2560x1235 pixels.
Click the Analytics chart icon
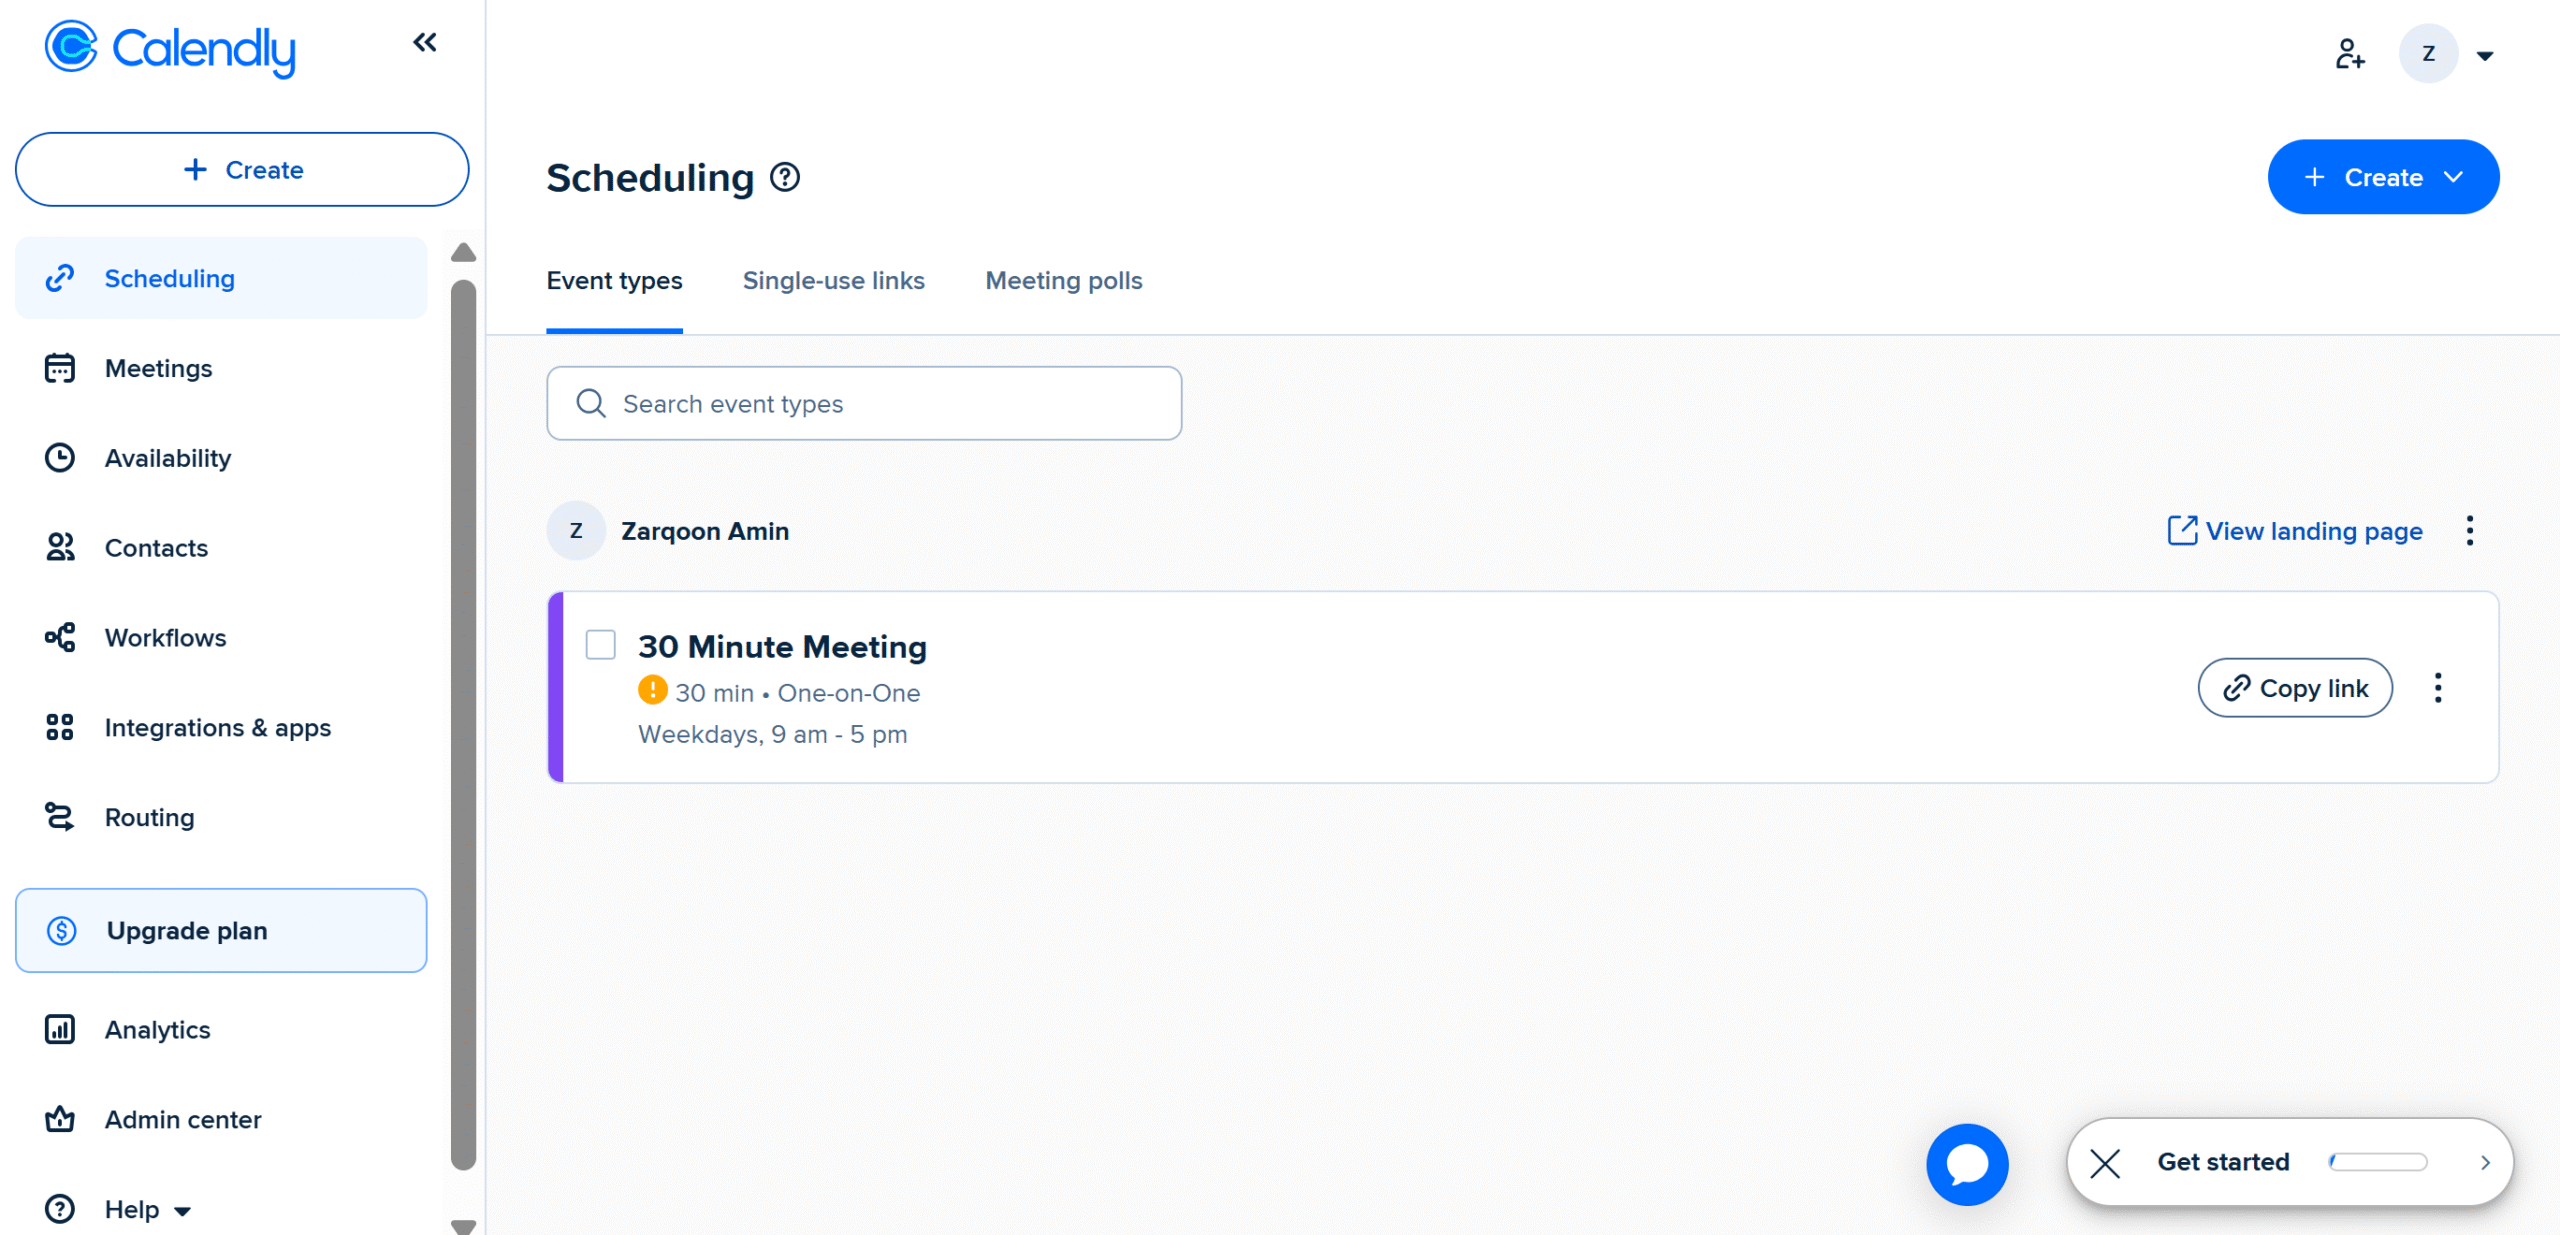60,1029
